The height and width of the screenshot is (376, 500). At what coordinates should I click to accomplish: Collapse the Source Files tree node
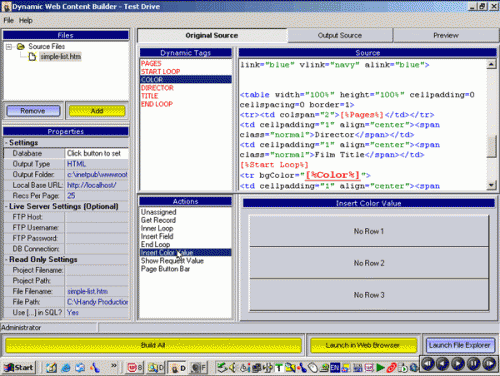click(9, 47)
